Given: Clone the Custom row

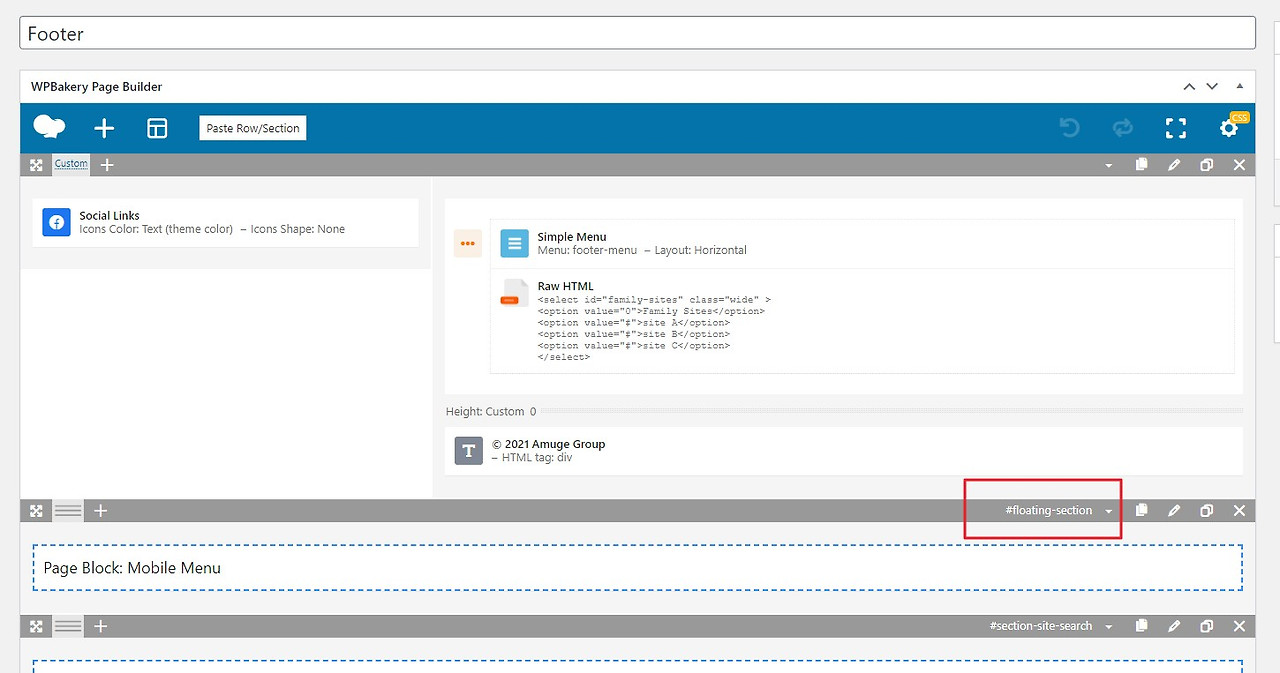Looking at the screenshot, I should click(1207, 165).
